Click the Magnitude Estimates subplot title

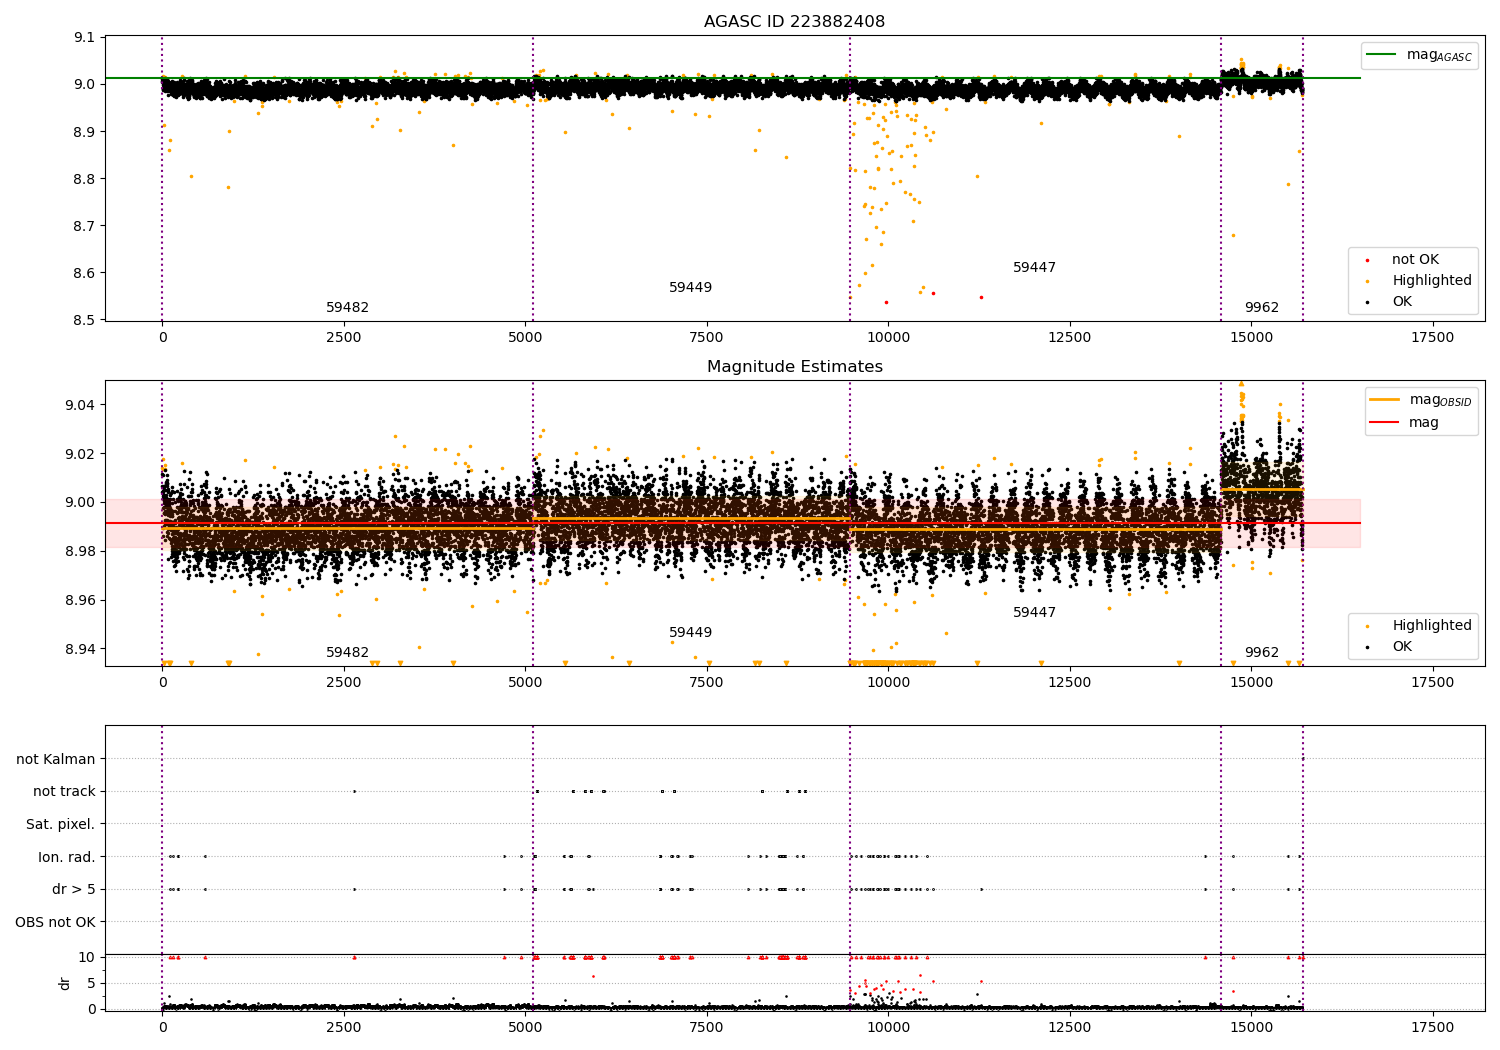click(794, 367)
